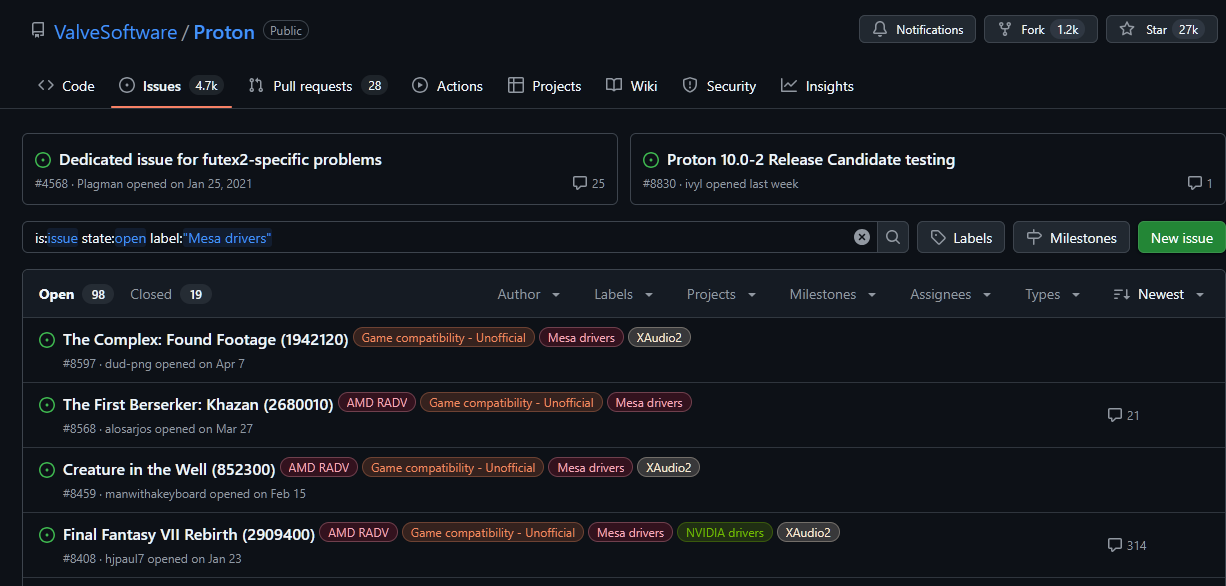Viewport: 1226px width, 586px height.
Task: Click the magnifier search button
Action: click(893, 237)
